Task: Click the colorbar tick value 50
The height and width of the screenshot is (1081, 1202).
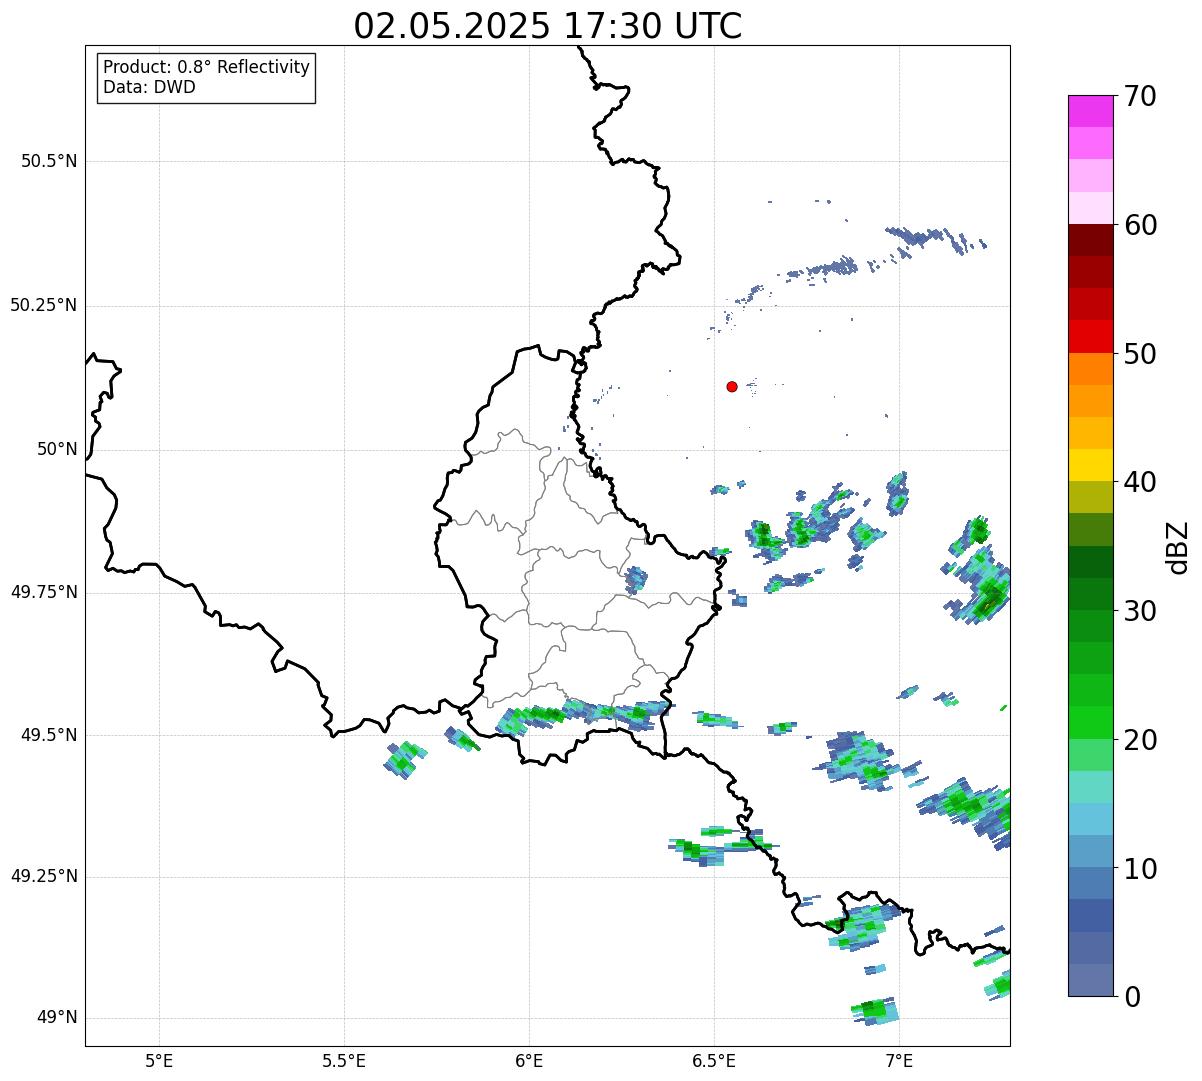Action: coord(1140,354)
